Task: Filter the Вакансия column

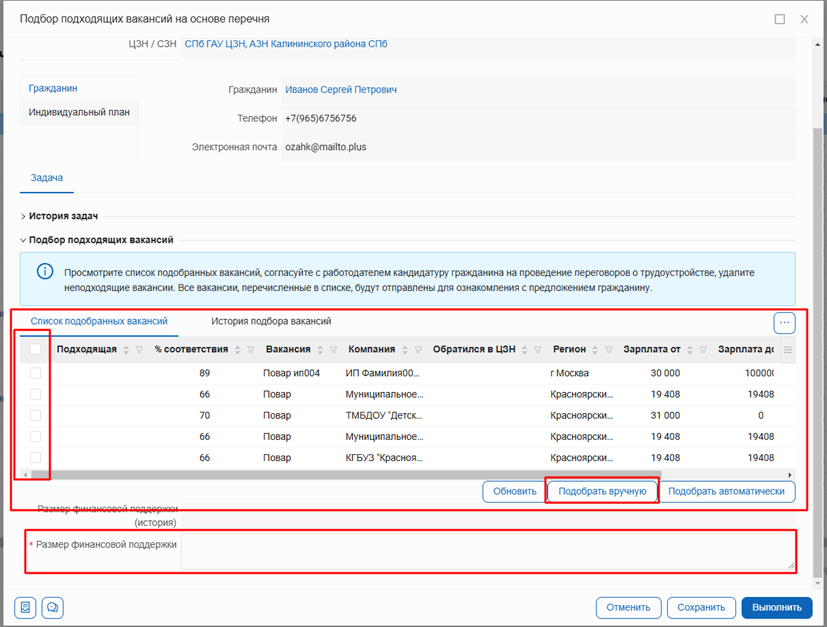Action: click(334, 350)
